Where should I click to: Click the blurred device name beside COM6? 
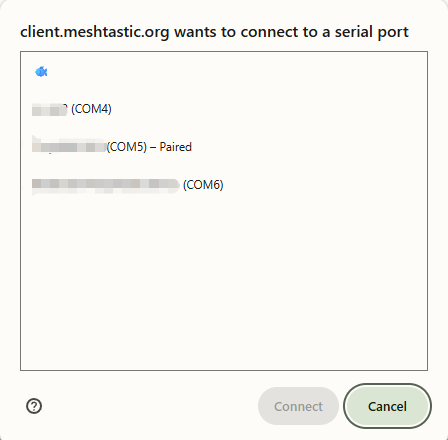[x=106, y=185]
